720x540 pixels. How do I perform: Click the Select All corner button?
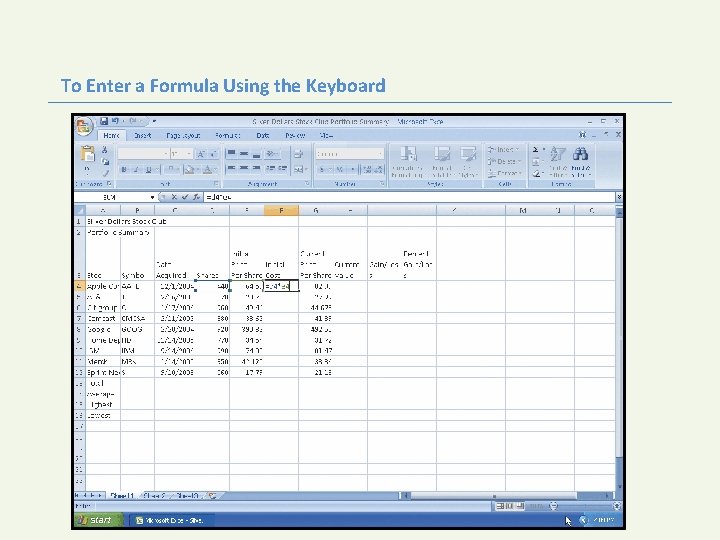[x=79, y=210]
